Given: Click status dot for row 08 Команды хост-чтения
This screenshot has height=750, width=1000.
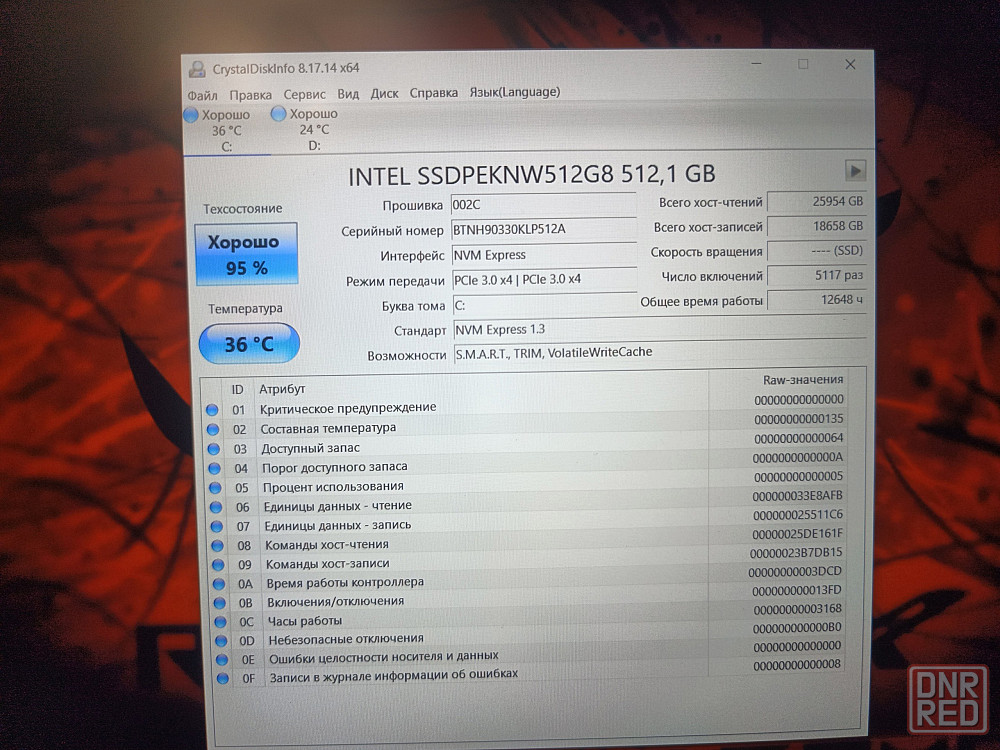Looking at the screenshot, I should (x=217, y=546).
